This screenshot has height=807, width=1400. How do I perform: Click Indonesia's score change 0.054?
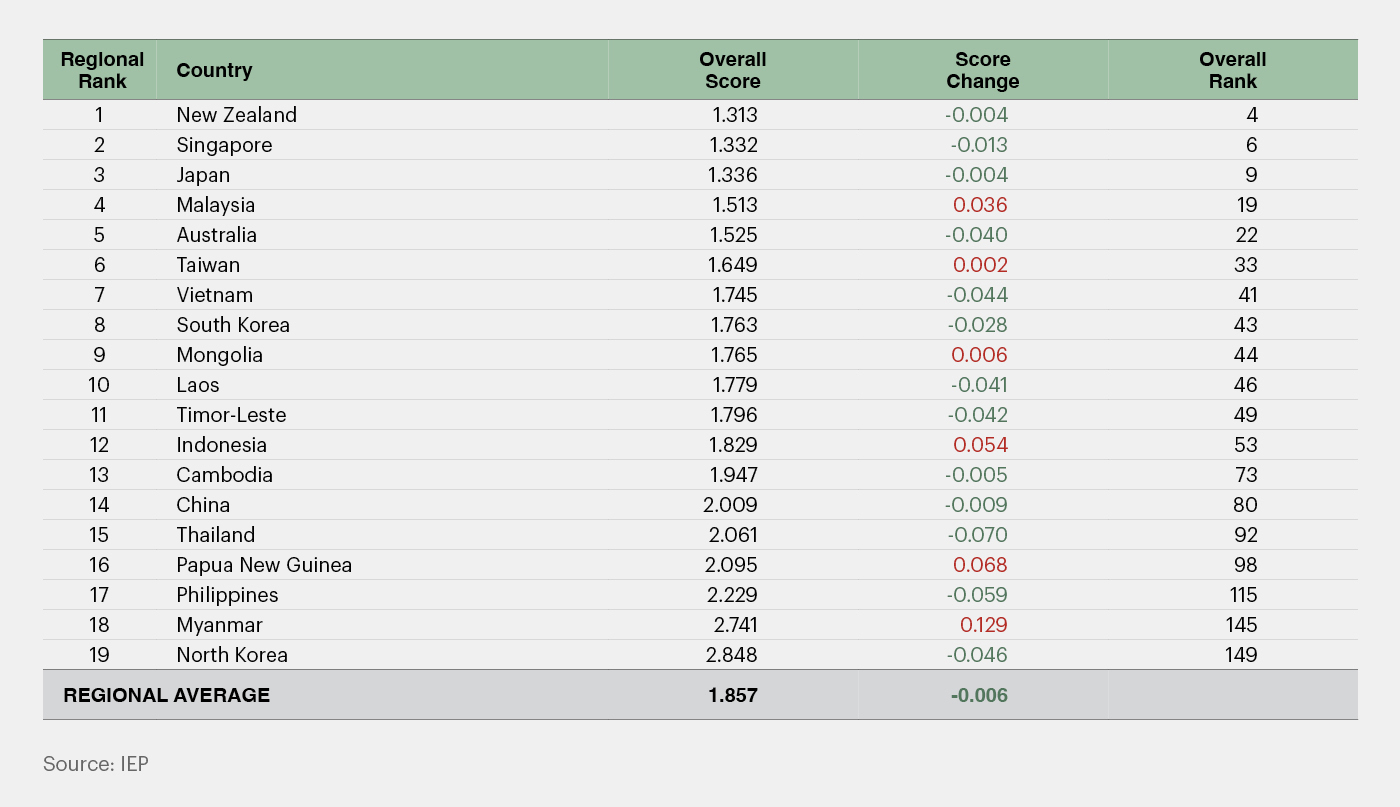980,445
